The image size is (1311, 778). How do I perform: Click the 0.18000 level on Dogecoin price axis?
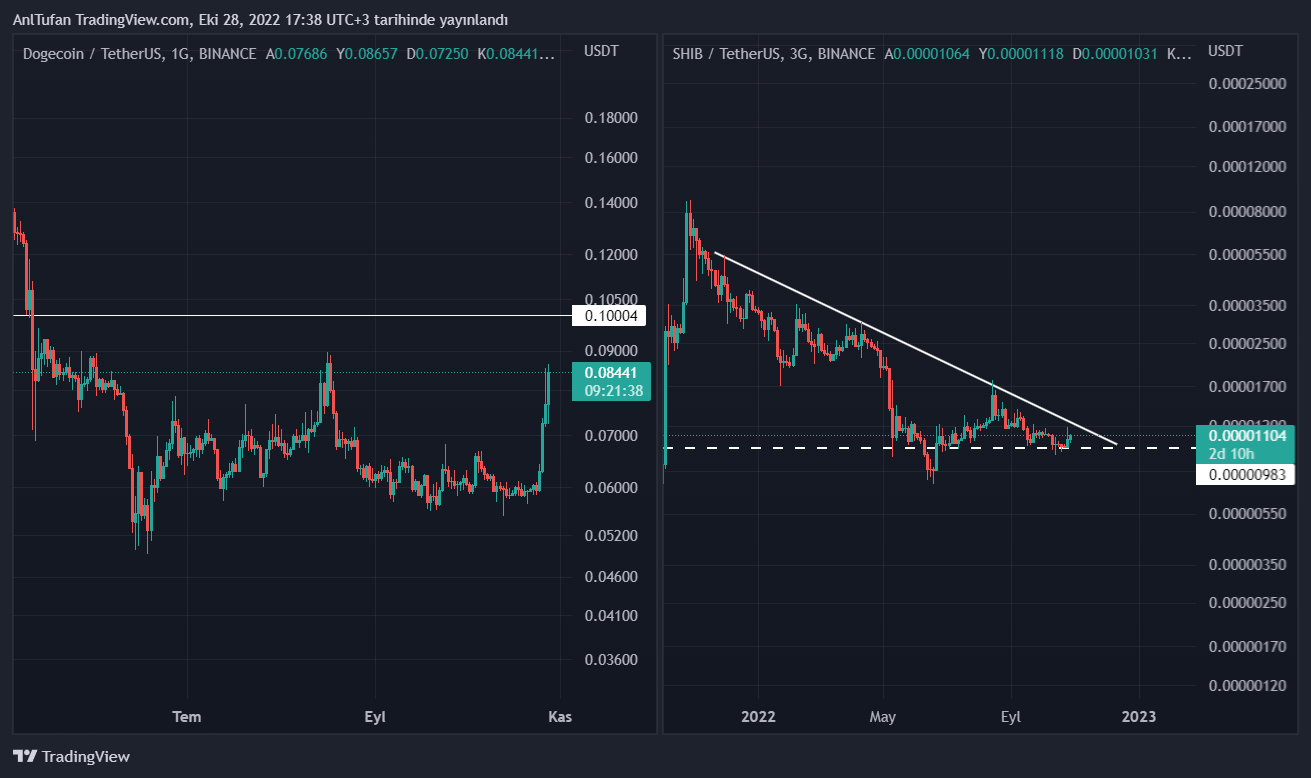pyautogui.click(x=611, y=118)
